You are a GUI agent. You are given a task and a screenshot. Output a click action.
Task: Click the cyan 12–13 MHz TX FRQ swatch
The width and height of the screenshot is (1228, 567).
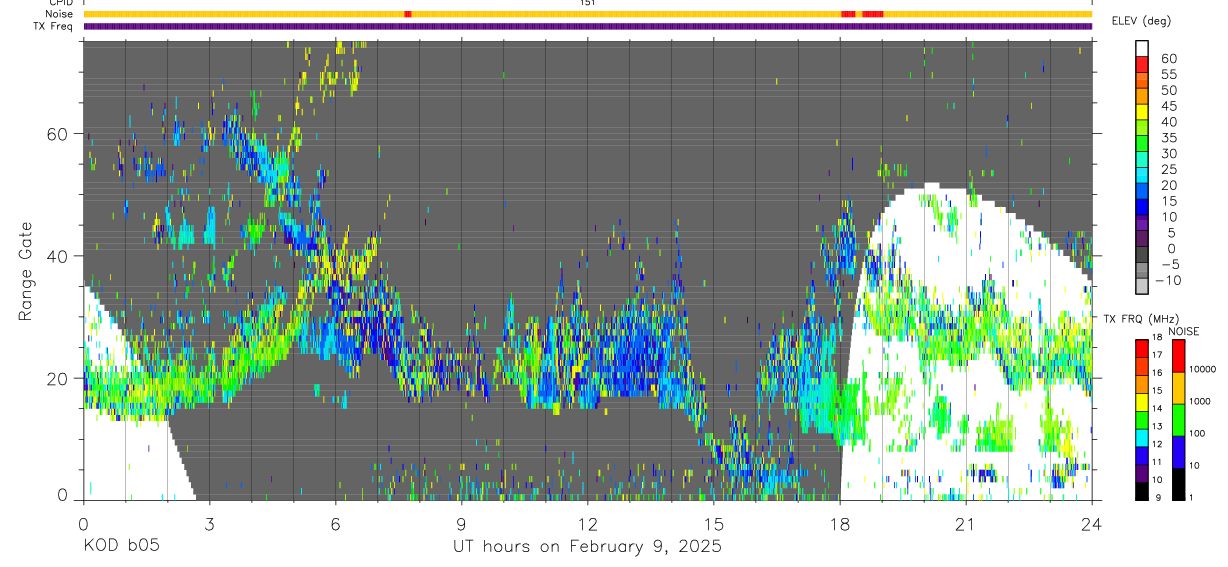(1142, 437)
